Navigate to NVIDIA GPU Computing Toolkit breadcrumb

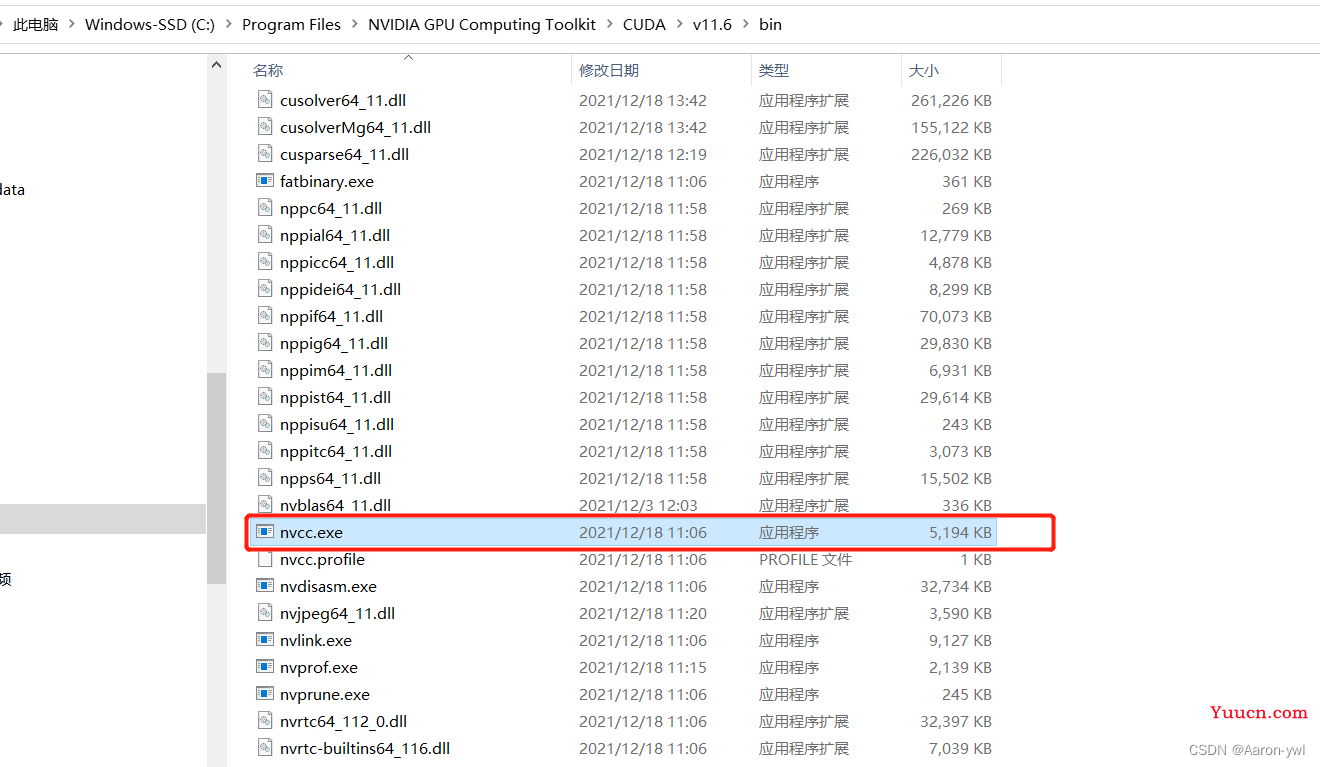[482, 25]
